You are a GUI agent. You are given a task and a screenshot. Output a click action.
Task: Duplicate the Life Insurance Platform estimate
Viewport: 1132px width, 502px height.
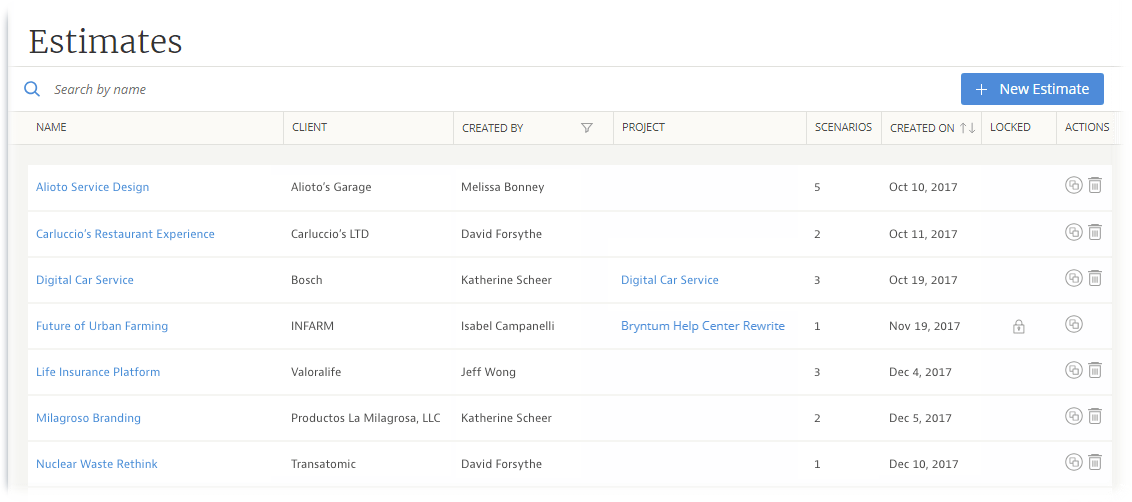point(1074,370)
